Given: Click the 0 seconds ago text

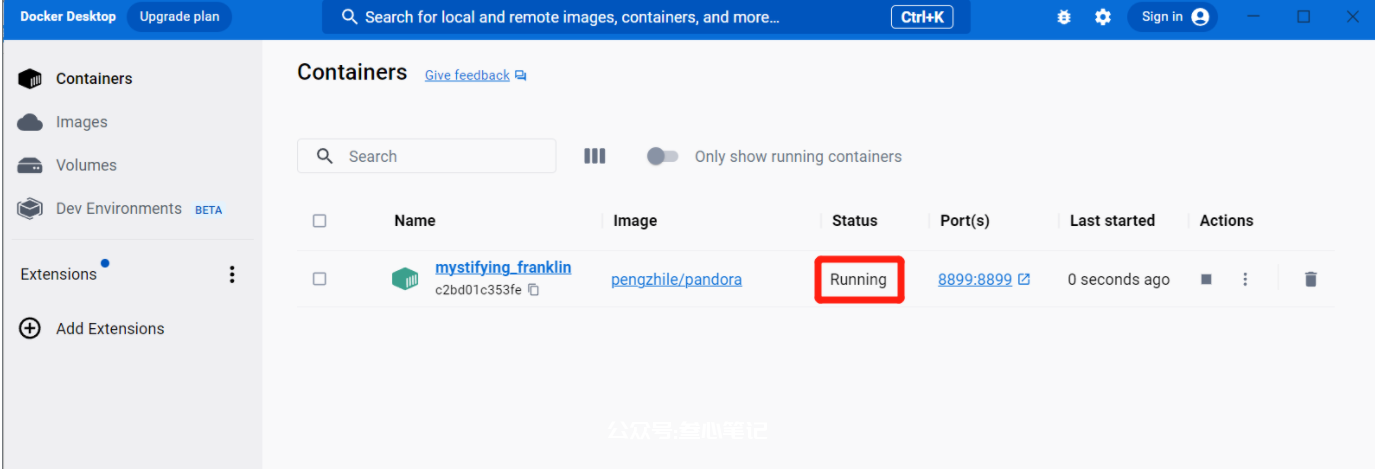Looking at the screenshot, I should pos(1118,280).
